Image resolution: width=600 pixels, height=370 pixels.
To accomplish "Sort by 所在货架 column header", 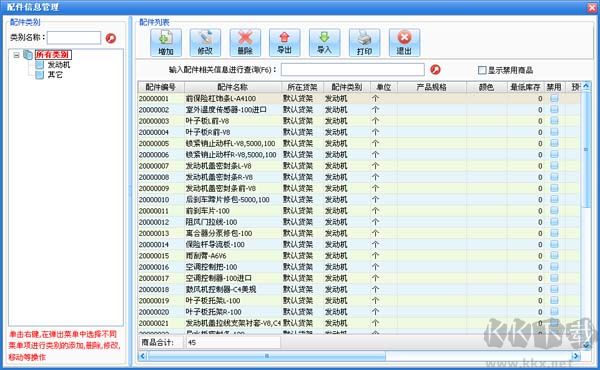I will click(302, 87).
